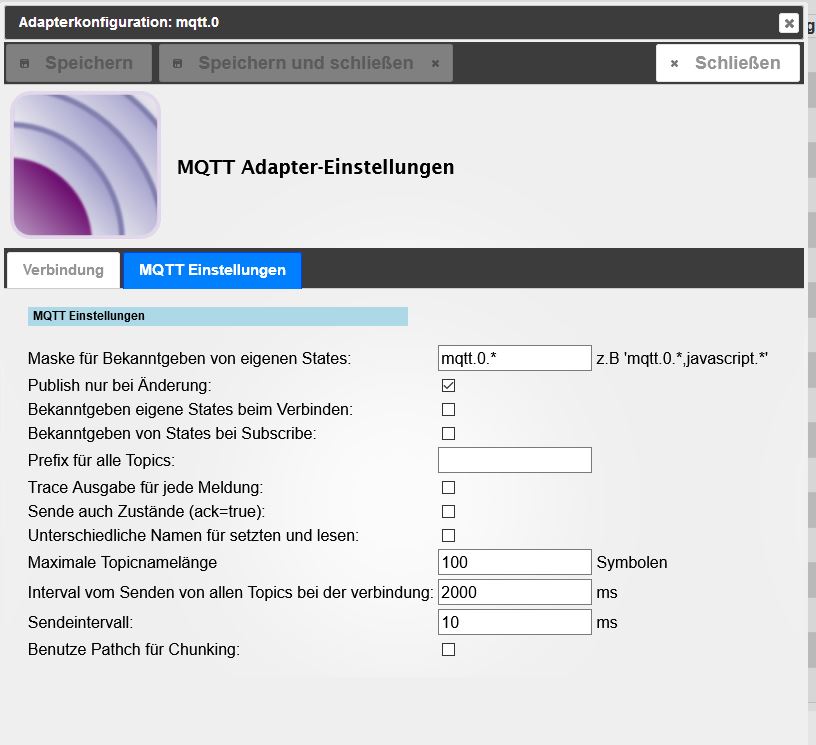
Task: Click the MQTT Adapter-Einstellungen heading
Action: (x=315, y=168)
